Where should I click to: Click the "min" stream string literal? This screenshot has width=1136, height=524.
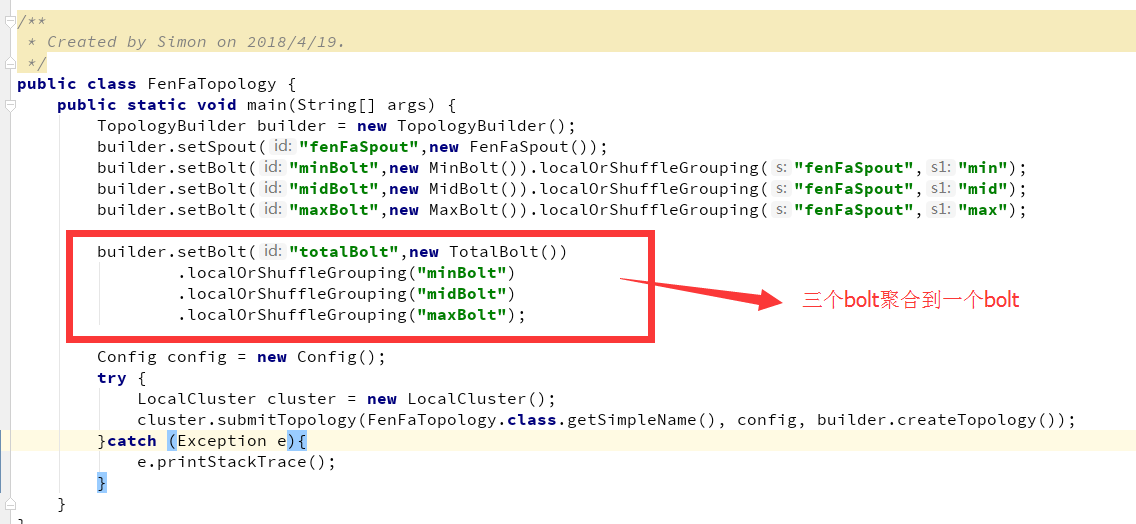click(983, 168)
